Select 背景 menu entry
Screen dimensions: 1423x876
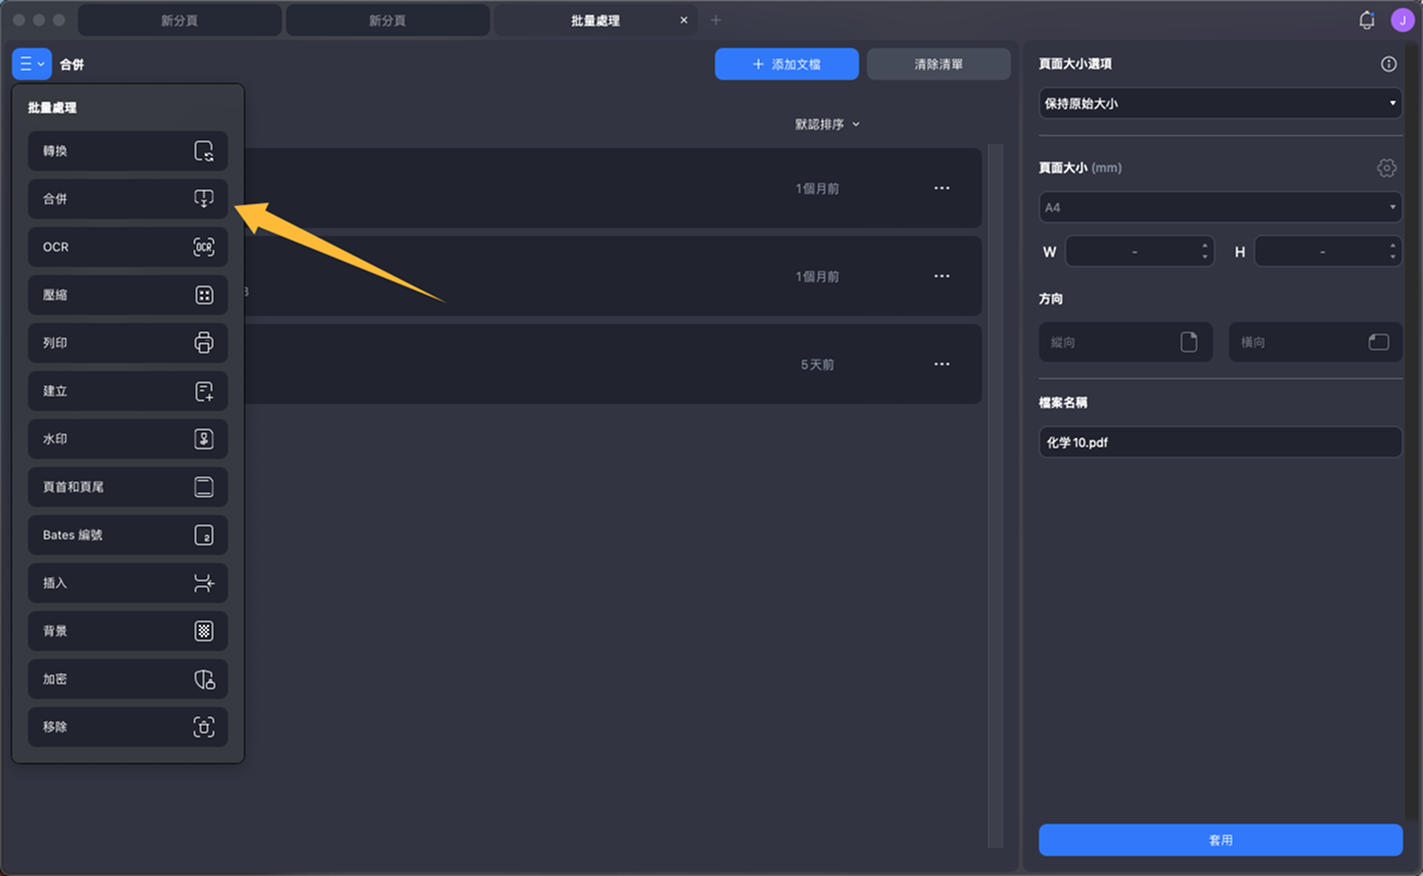128,631
